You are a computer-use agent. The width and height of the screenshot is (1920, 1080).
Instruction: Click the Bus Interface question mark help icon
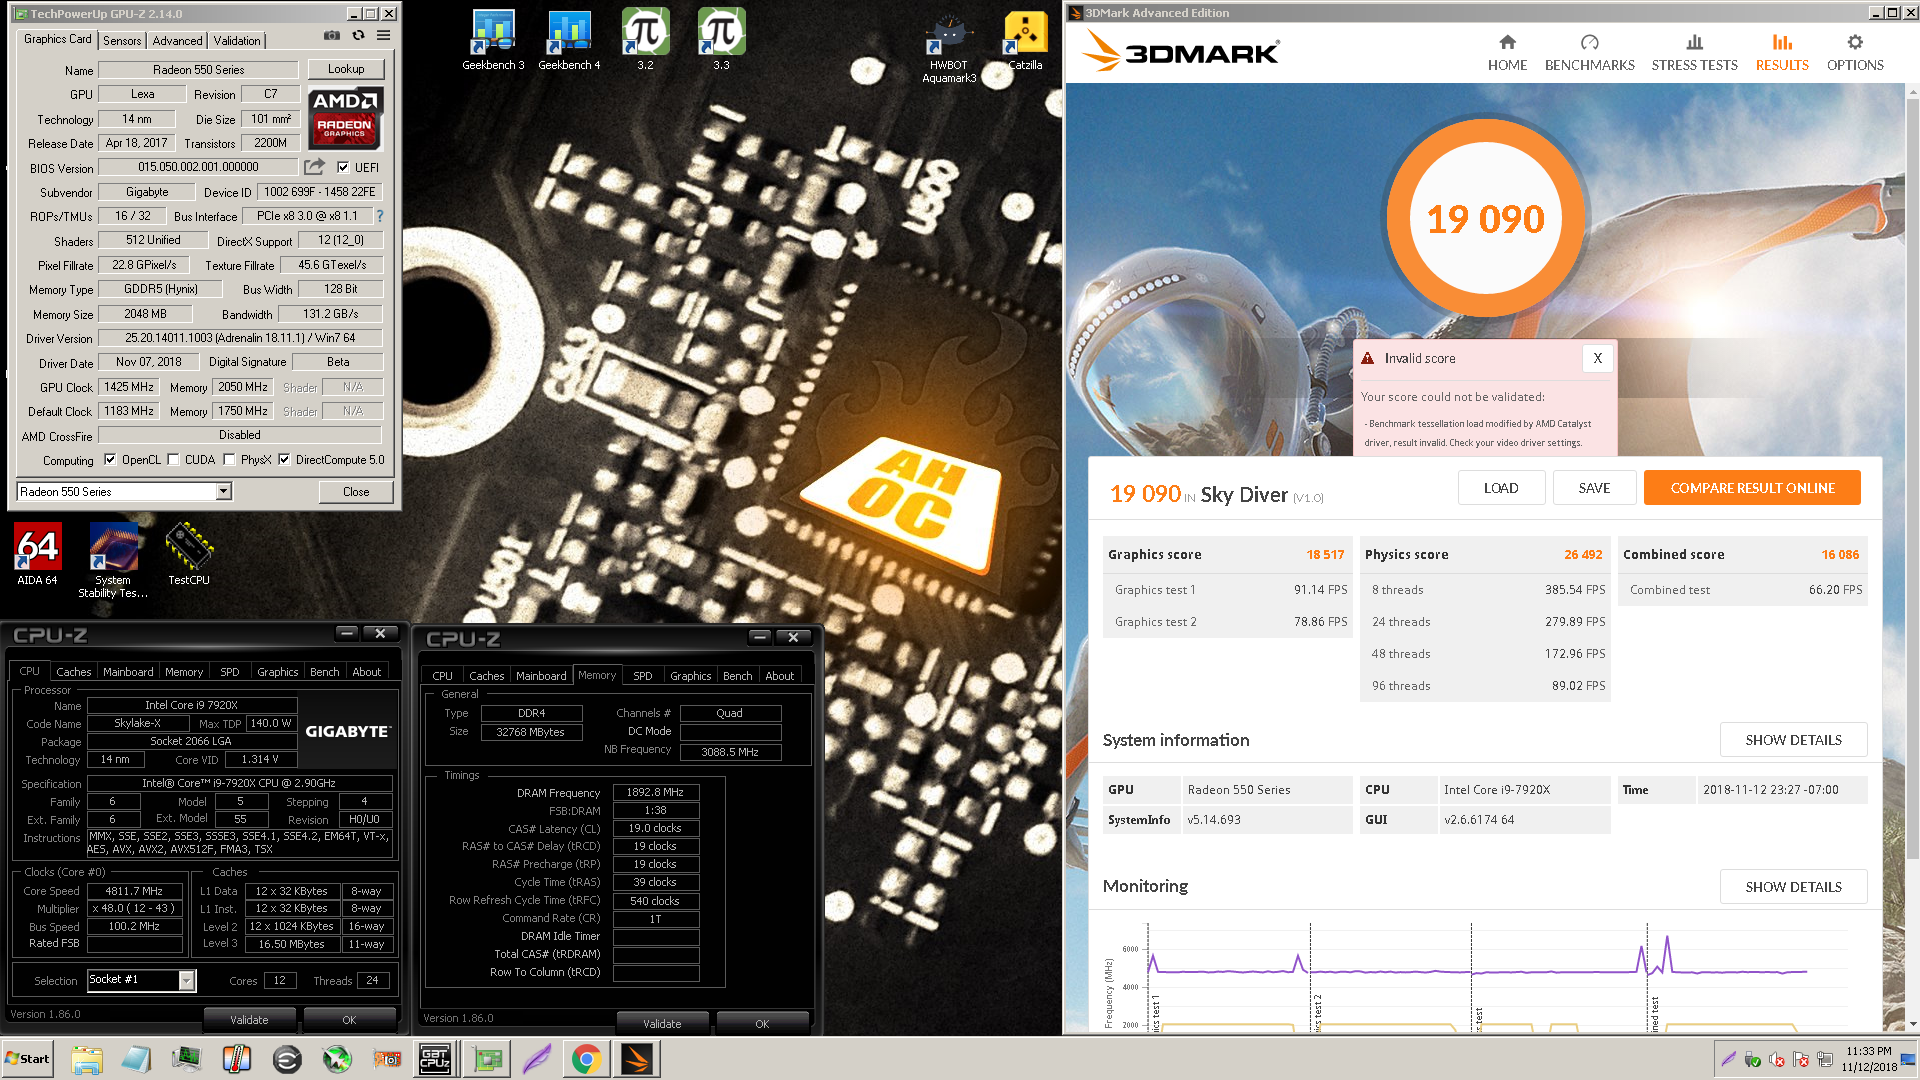pyautogui.click(x=379, y=216)
